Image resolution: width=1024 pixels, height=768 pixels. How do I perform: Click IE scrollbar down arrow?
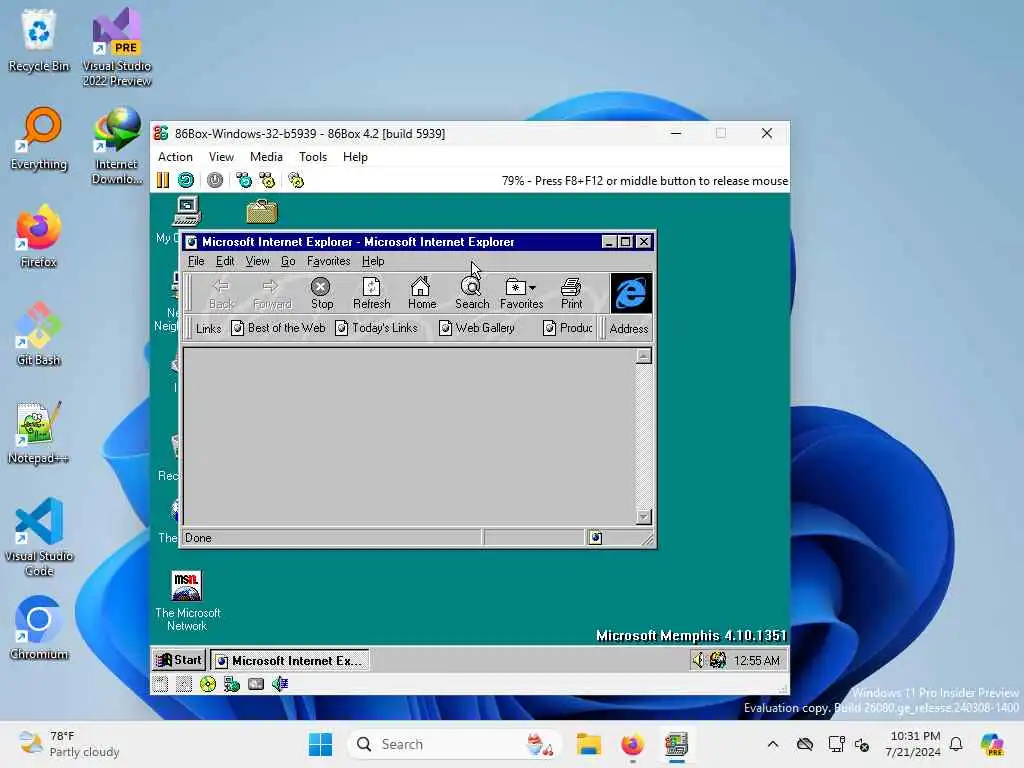point(644,517)
